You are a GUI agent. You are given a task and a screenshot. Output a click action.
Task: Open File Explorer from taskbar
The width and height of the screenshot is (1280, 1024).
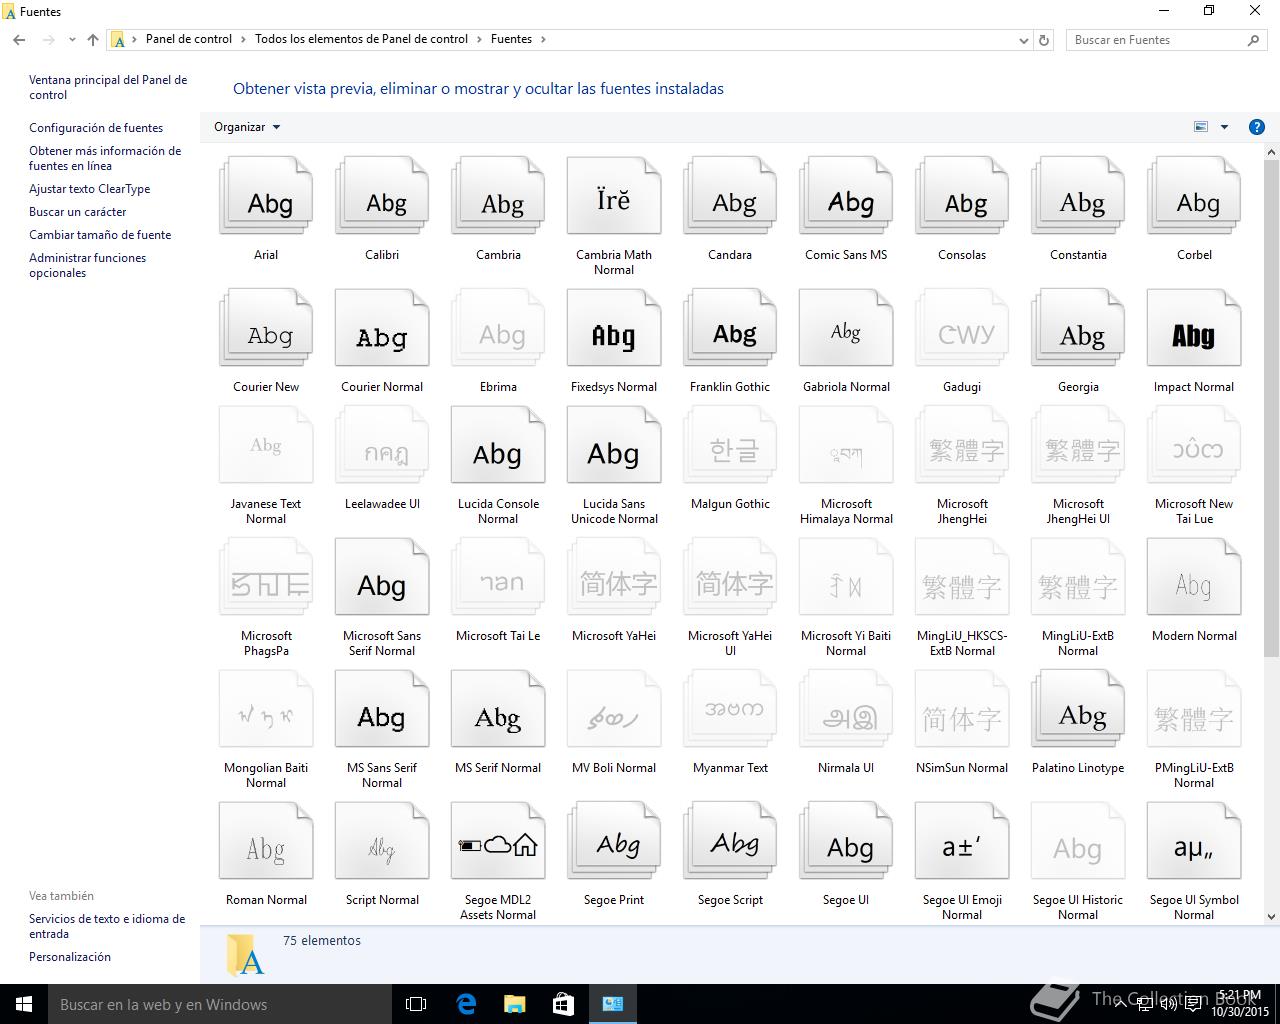click(514, 1004)
